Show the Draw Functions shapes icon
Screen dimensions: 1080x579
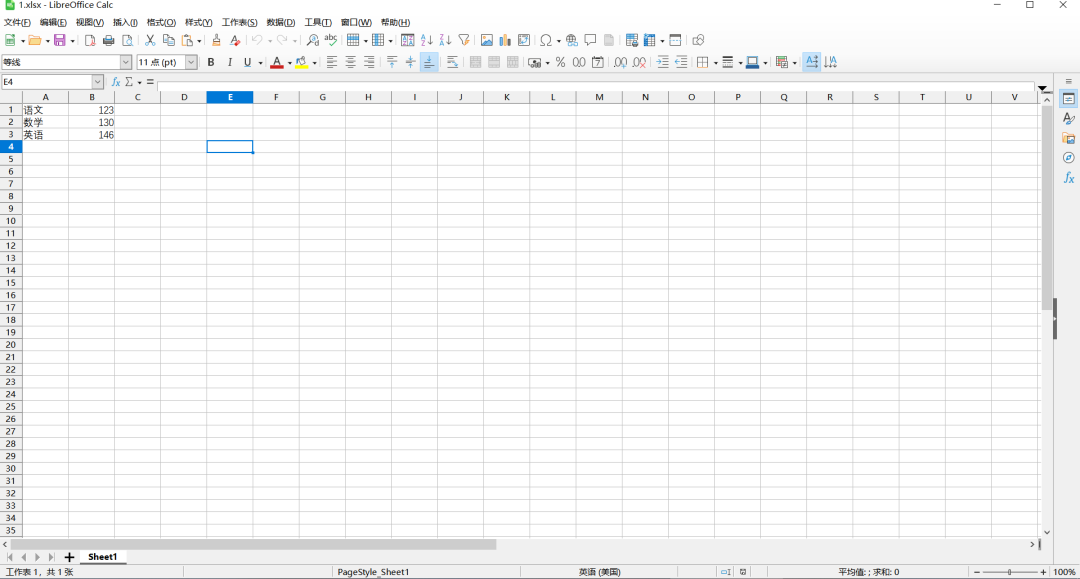(x=698, y=41)
